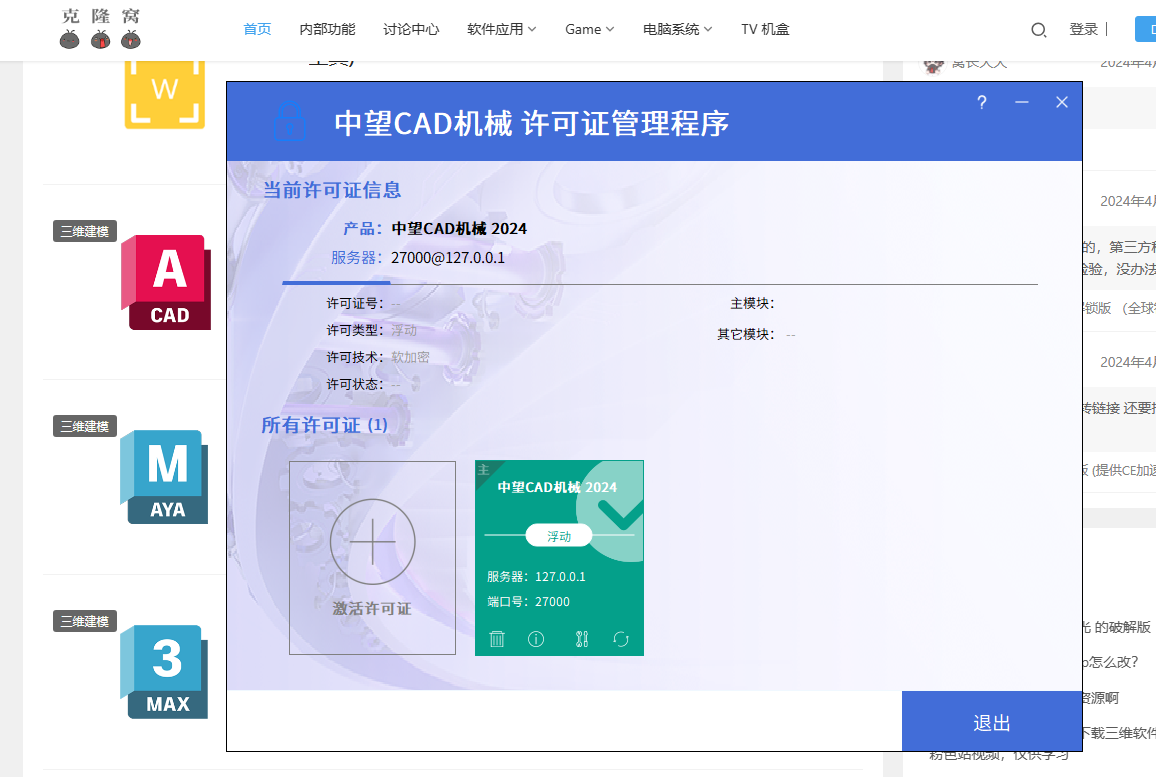Click the lock icon in dialog header
The image size is (1156, 777).
[290, 122]
